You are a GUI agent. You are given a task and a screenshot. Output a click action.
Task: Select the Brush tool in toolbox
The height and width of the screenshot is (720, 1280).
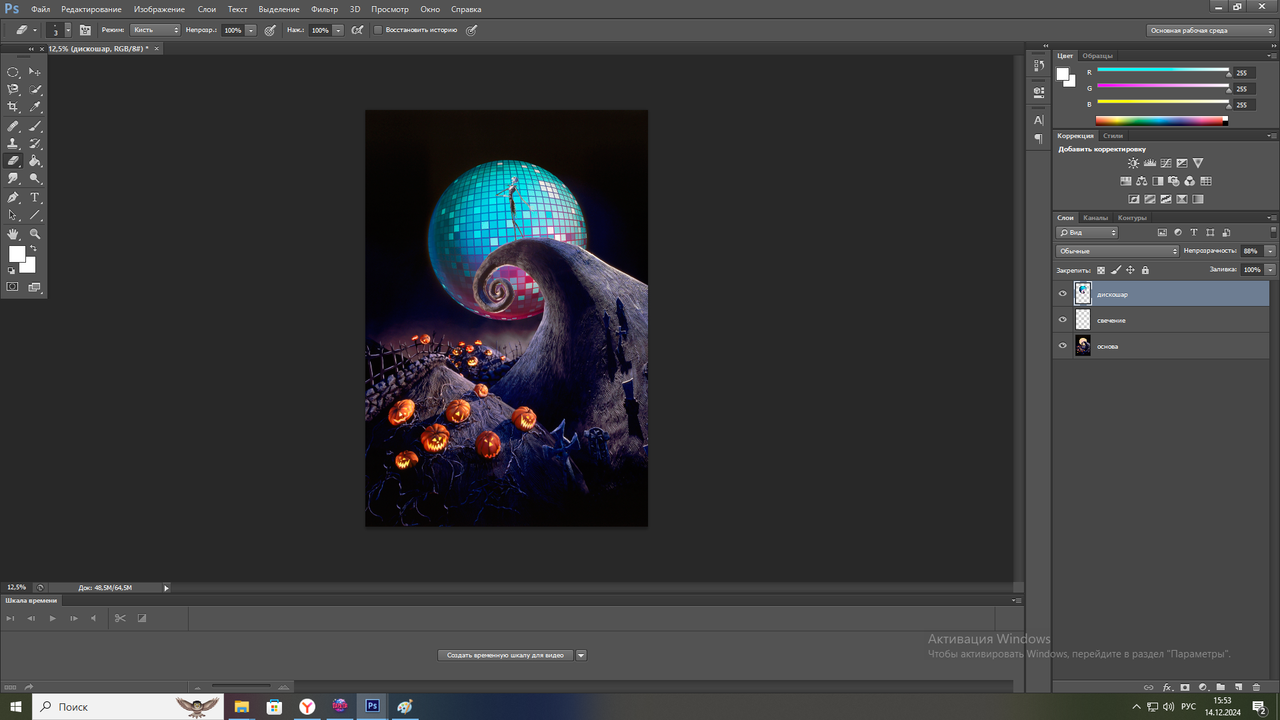tap(35, 126)
